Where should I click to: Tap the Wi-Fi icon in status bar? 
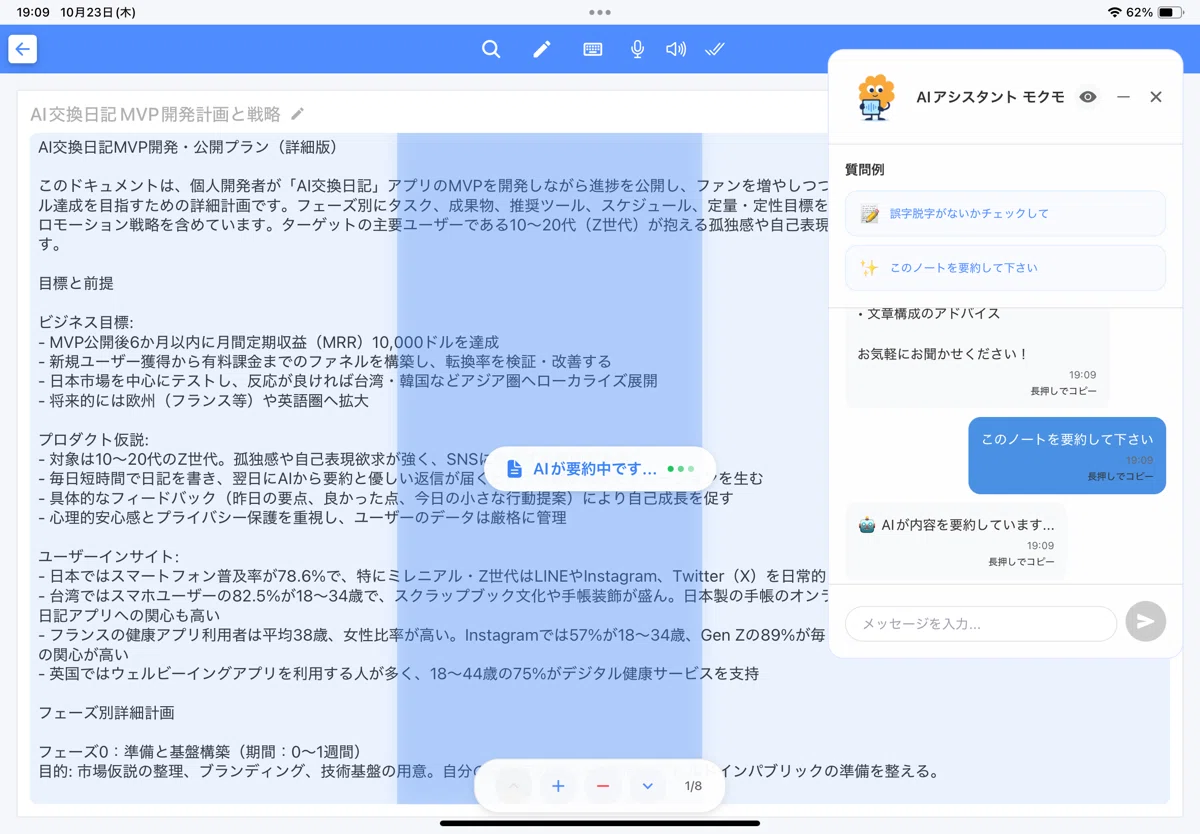[1114, 12]
